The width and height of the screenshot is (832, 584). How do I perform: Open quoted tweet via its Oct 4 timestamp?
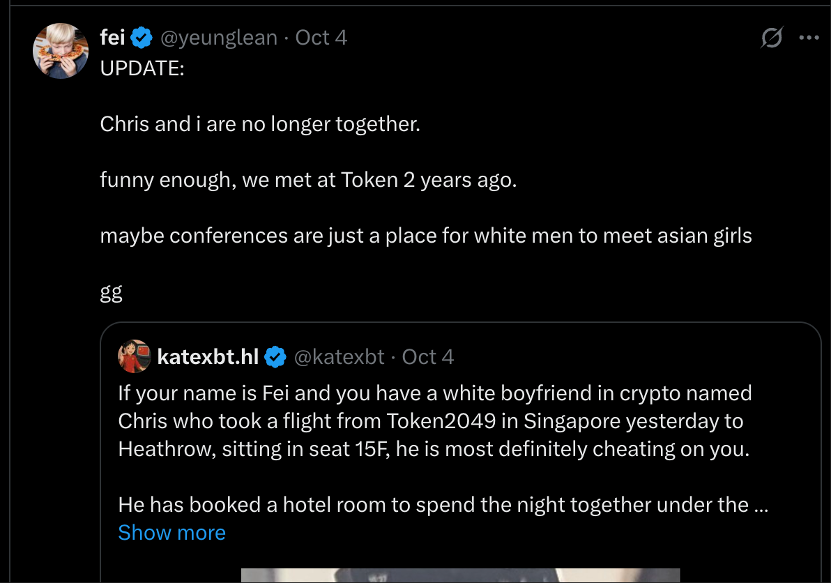coord(428,357)
